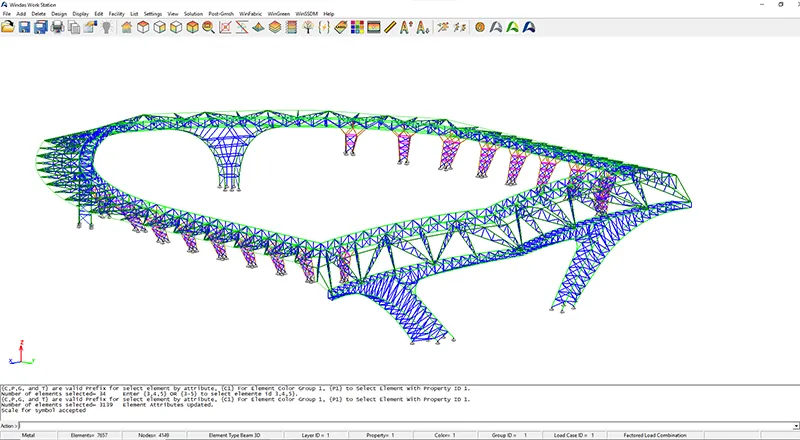Click the printer icon in toolbar

[x=57, y=27]
